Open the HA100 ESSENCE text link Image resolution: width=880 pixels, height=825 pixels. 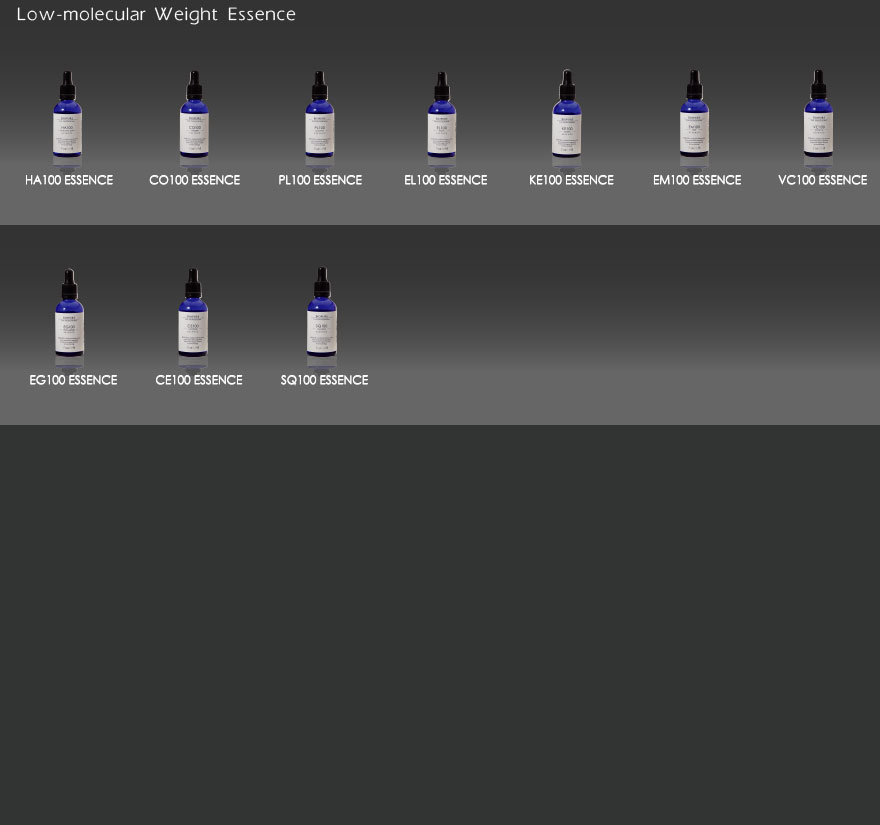[x=69, y=181]
